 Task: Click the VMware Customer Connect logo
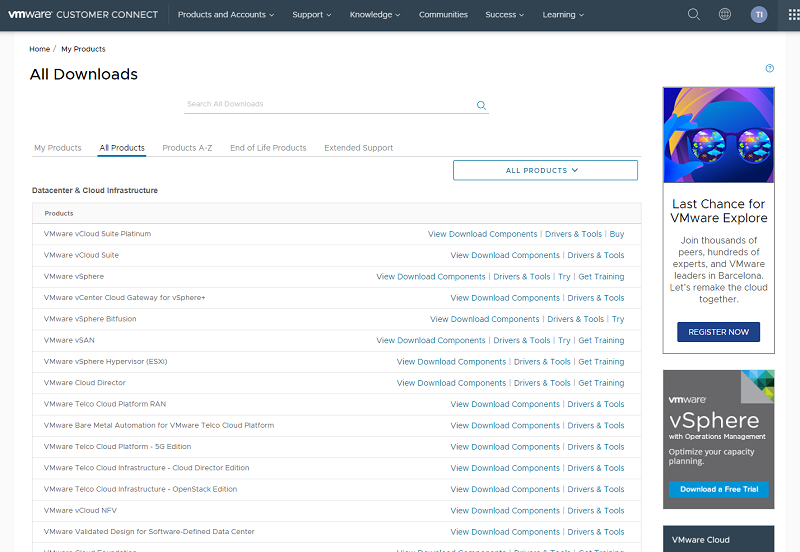[83, 15]
